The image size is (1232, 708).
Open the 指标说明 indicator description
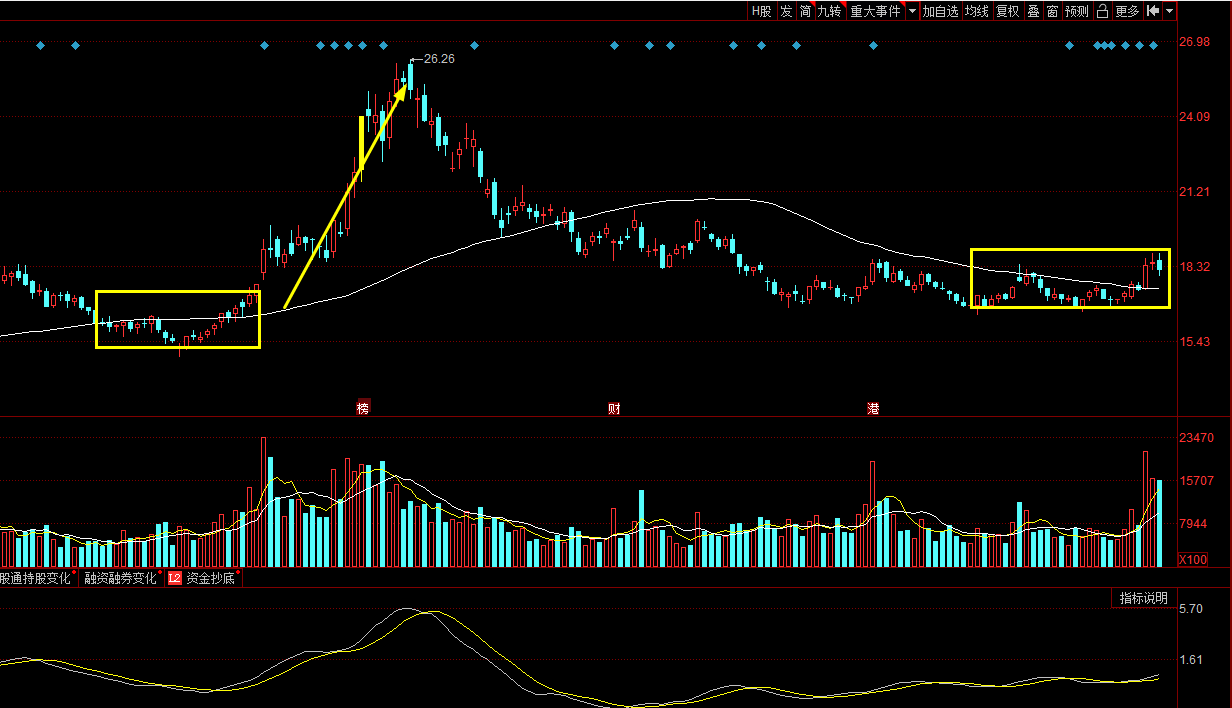tap(1143, 598)
